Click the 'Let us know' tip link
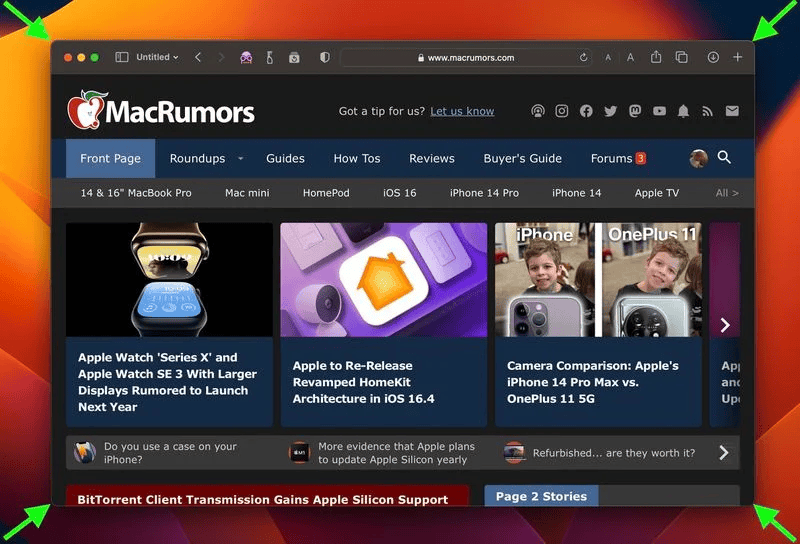The height and width of the screenshot is (544, 800). pos(462,111)
